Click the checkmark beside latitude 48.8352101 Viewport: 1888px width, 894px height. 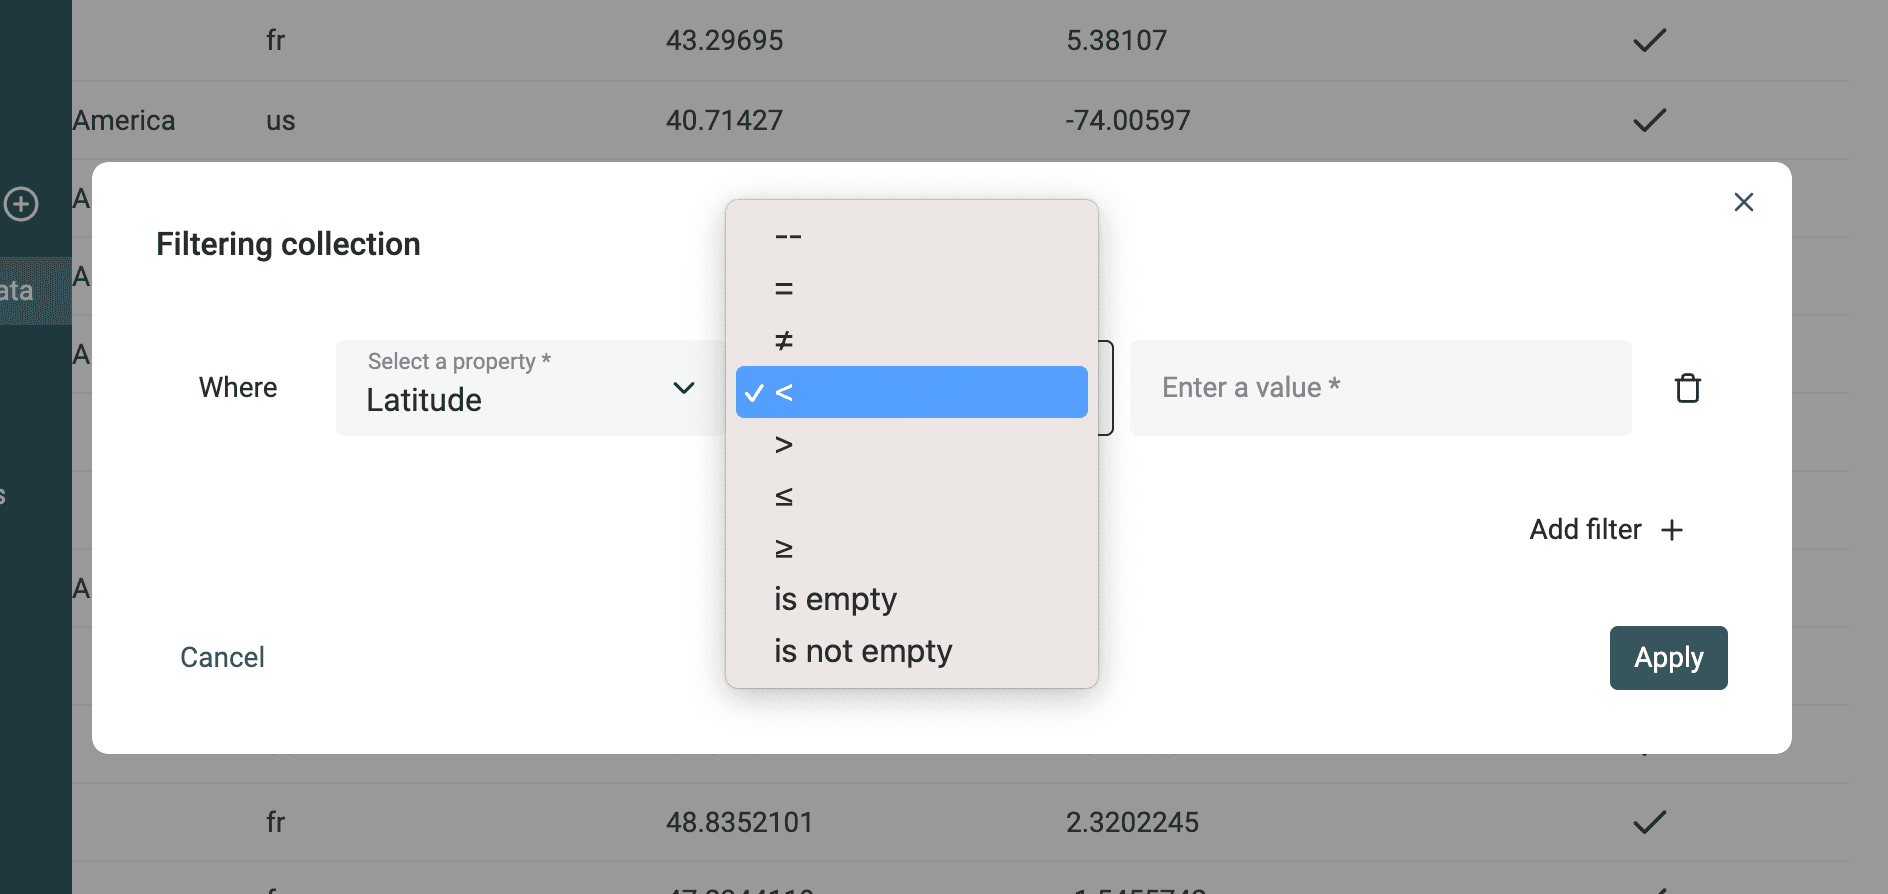pos(1650,822)
